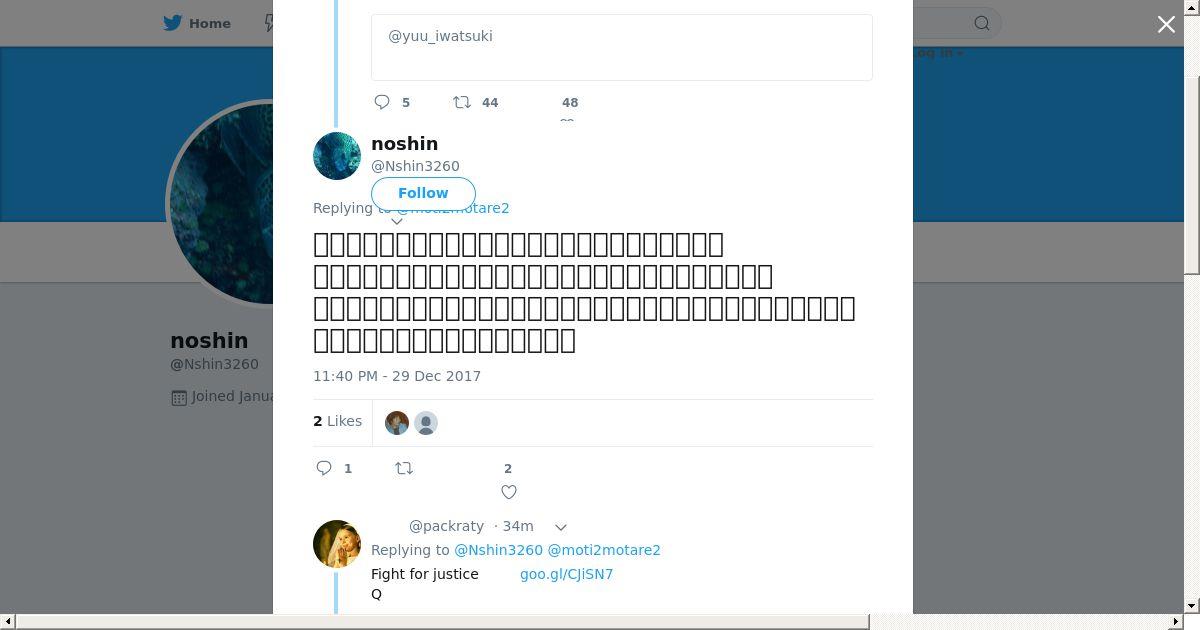Viewport: 1200px width, 630px height.
Task: Click the @yuu_iwatsuki quoted tweet box
Action: pos(621,47)
